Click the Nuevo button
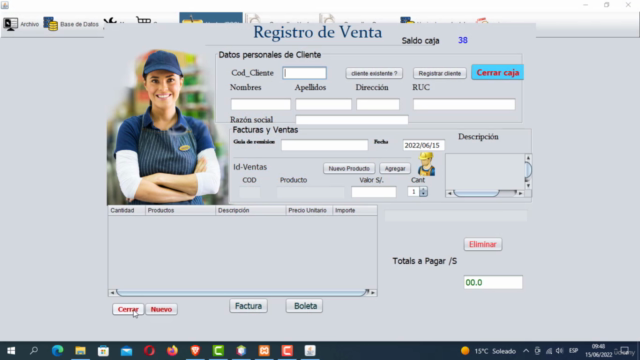This screenshot has height=360, width=640. [x=161, y=309]
